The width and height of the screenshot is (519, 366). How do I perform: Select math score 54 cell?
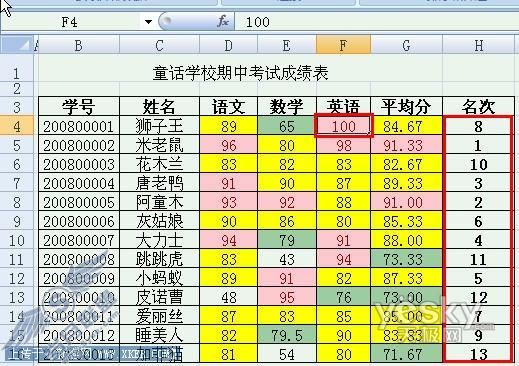click(x=287, y=354)
